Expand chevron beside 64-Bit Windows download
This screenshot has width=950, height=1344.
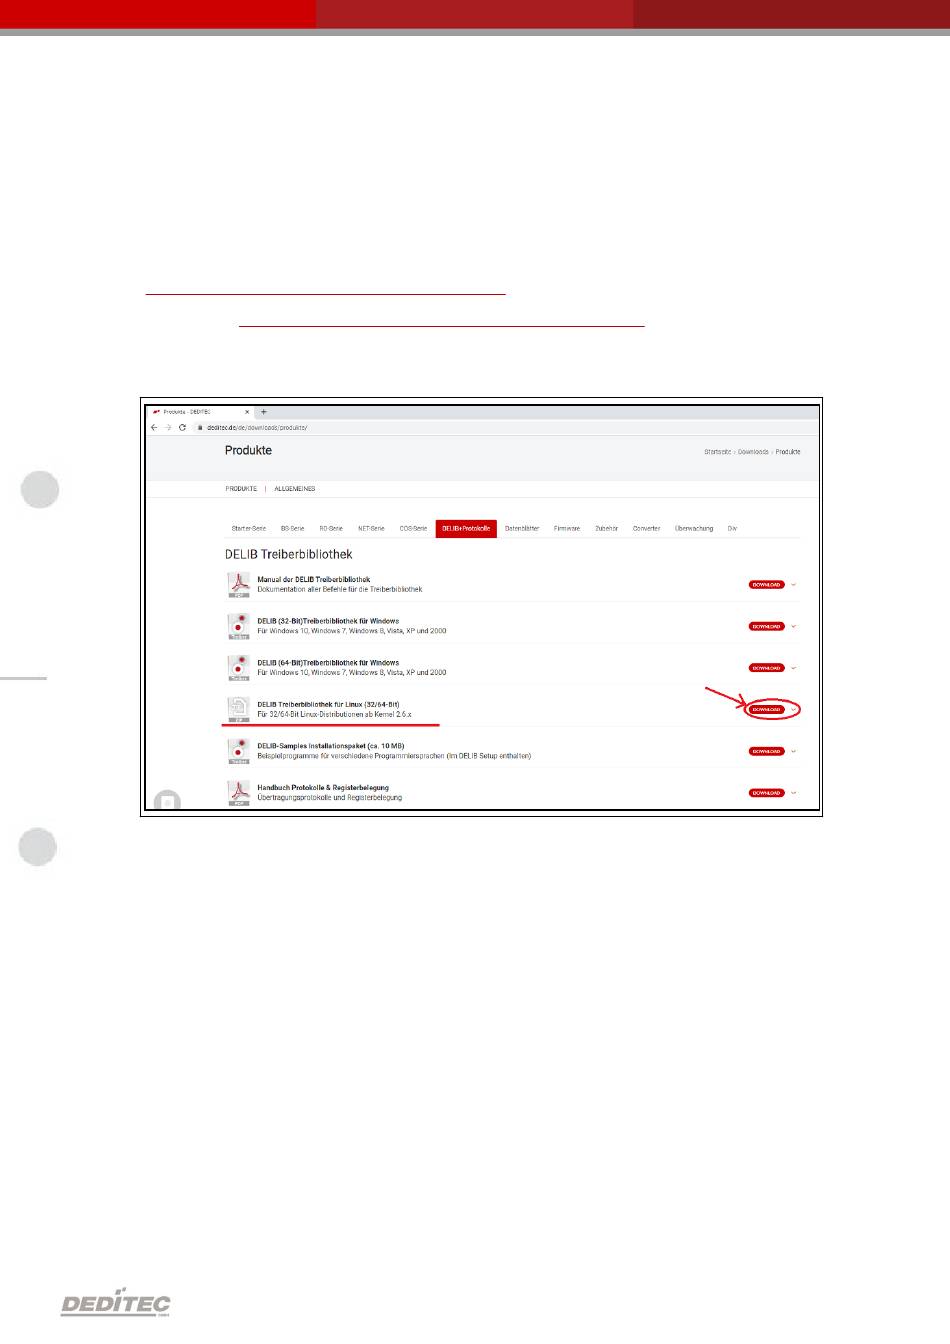coord(794,668)
